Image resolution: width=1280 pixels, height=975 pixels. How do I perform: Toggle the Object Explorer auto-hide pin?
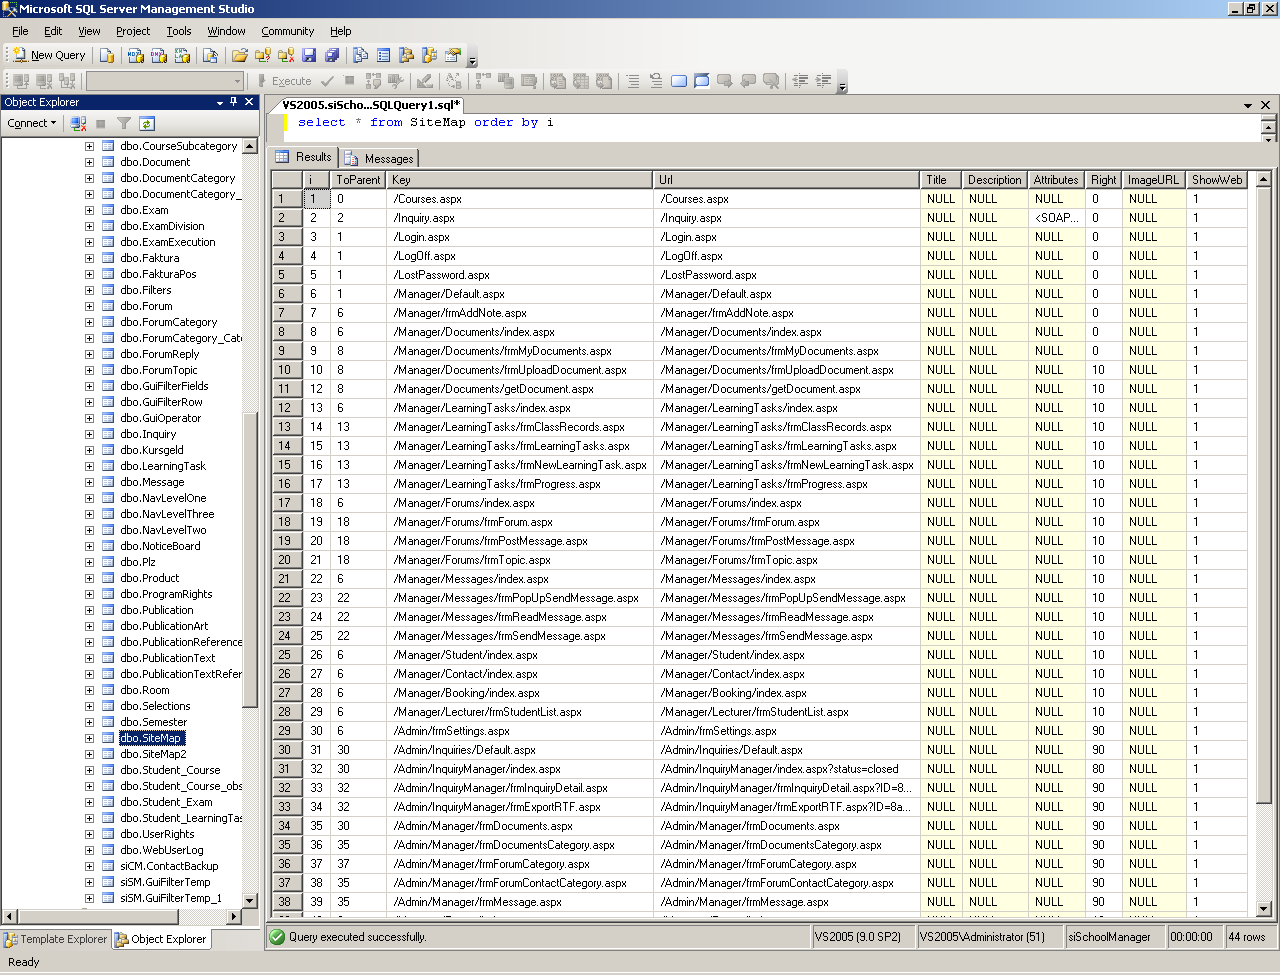click(x=234, y=102)
